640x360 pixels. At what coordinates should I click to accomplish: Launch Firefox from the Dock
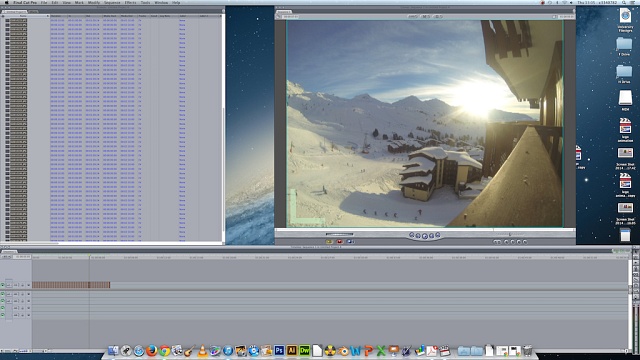(151, 351)
